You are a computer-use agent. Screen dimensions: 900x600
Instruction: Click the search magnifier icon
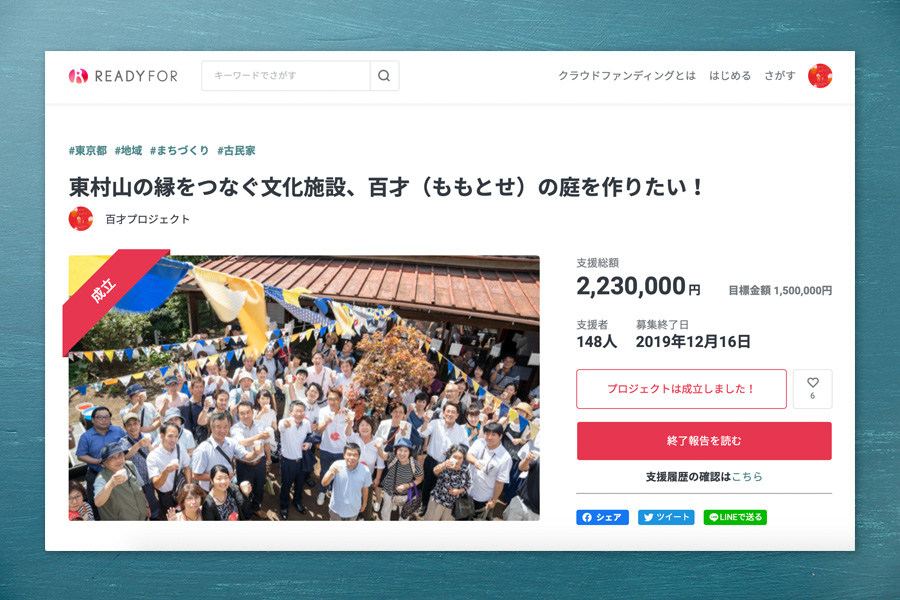[384, 76]
